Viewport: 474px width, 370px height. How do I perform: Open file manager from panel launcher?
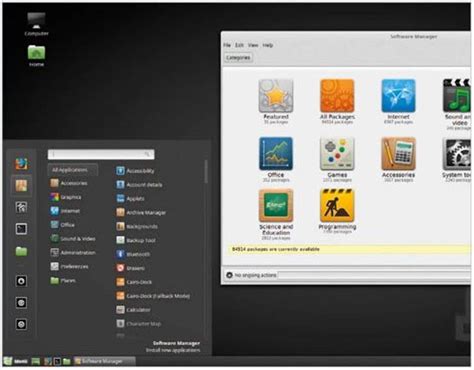click(67, 361)
